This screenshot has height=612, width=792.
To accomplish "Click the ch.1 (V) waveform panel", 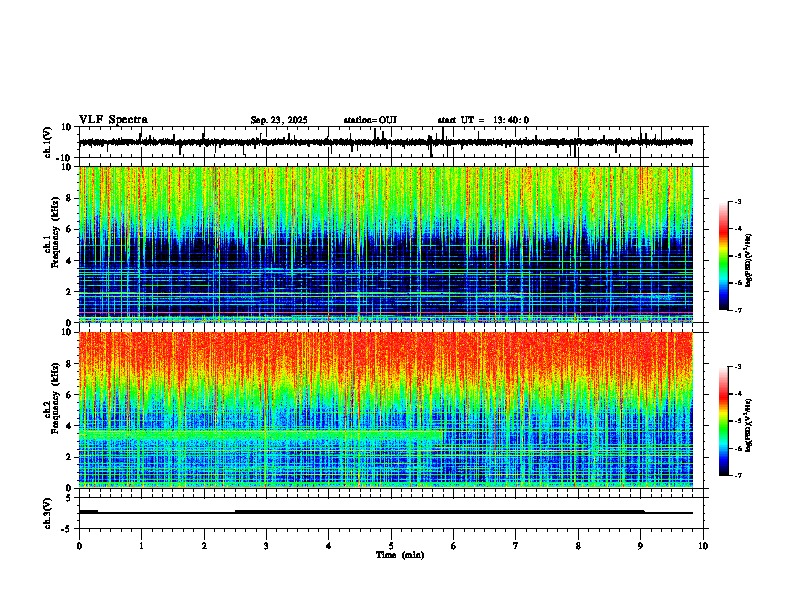I will tap(393, 142).
